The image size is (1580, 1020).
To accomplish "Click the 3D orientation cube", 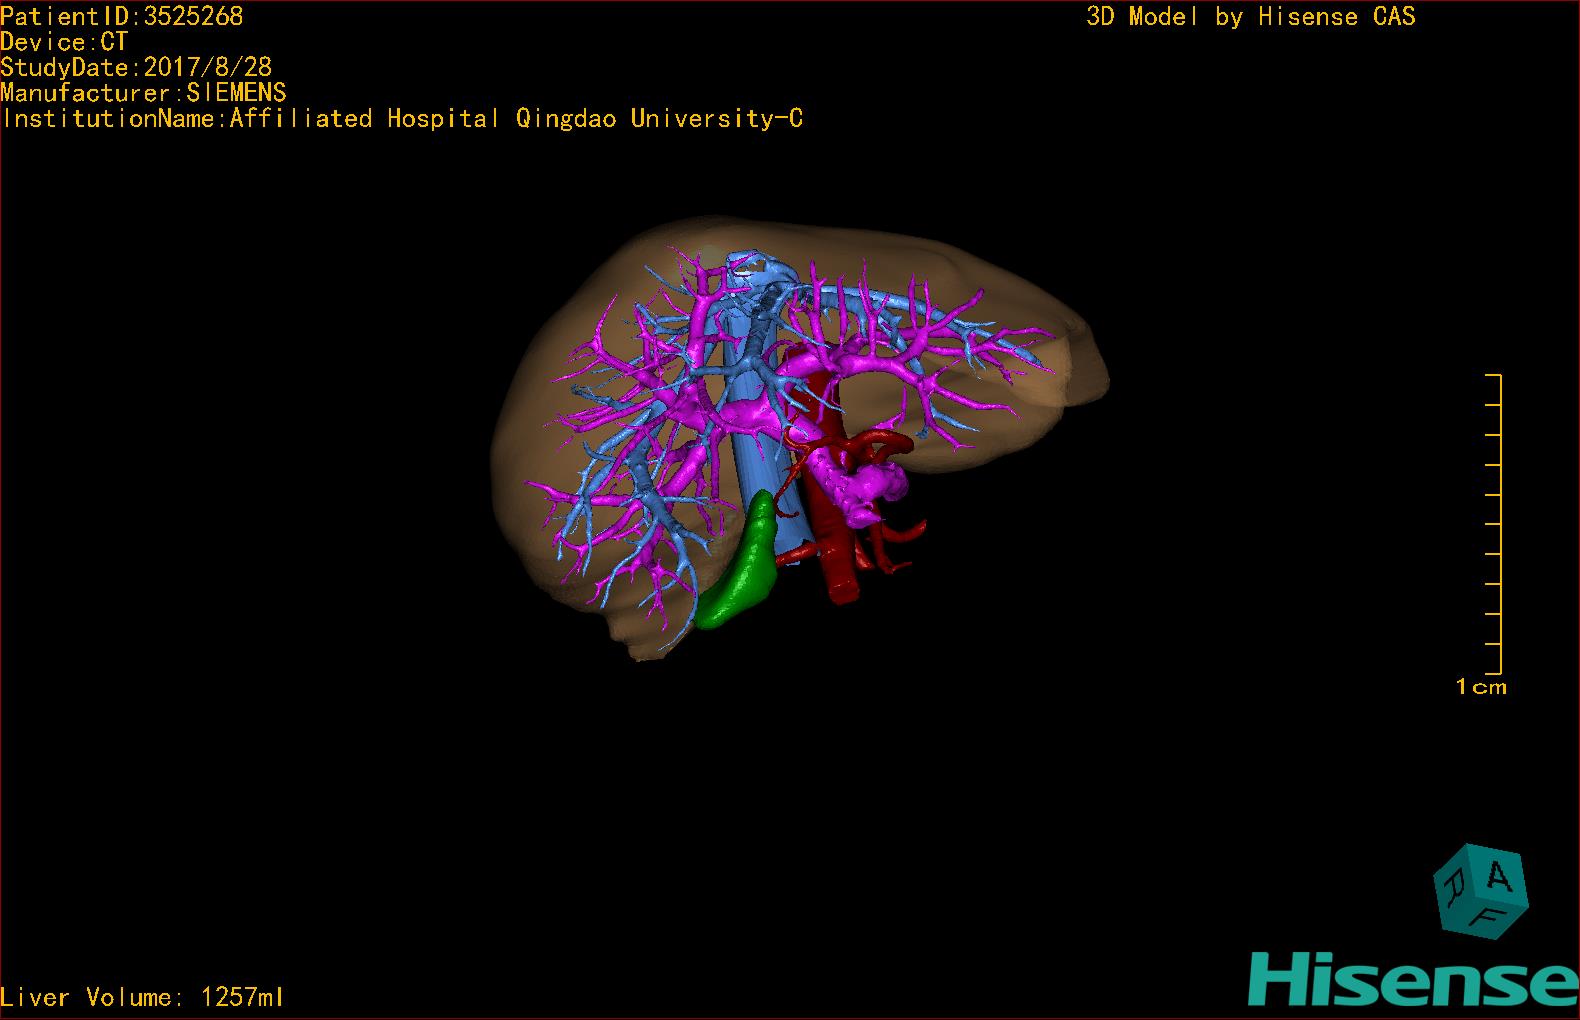I will point(1481,890).
